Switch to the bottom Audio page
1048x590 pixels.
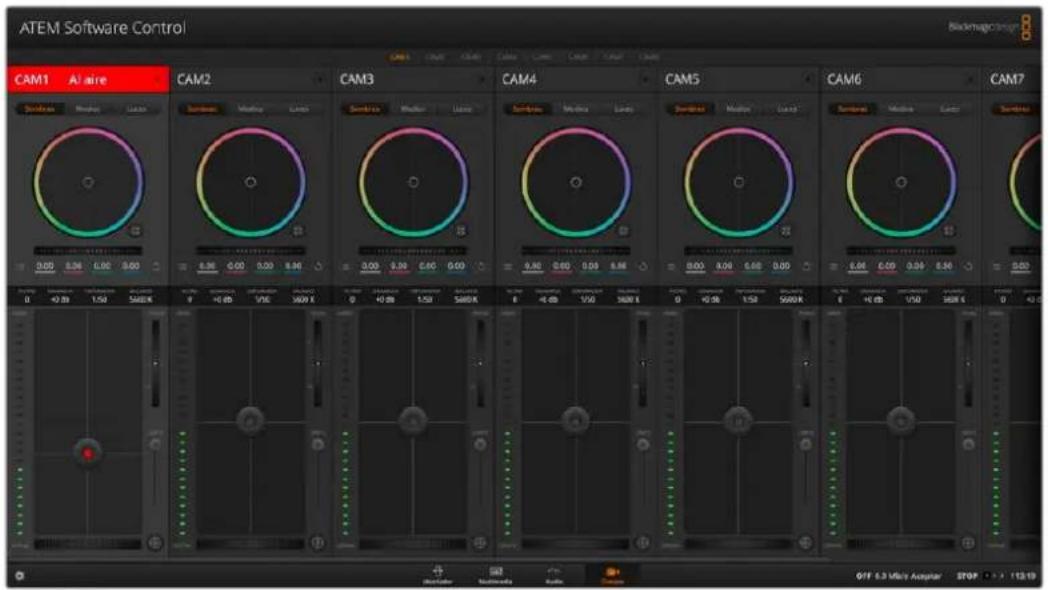pos(553,575)
